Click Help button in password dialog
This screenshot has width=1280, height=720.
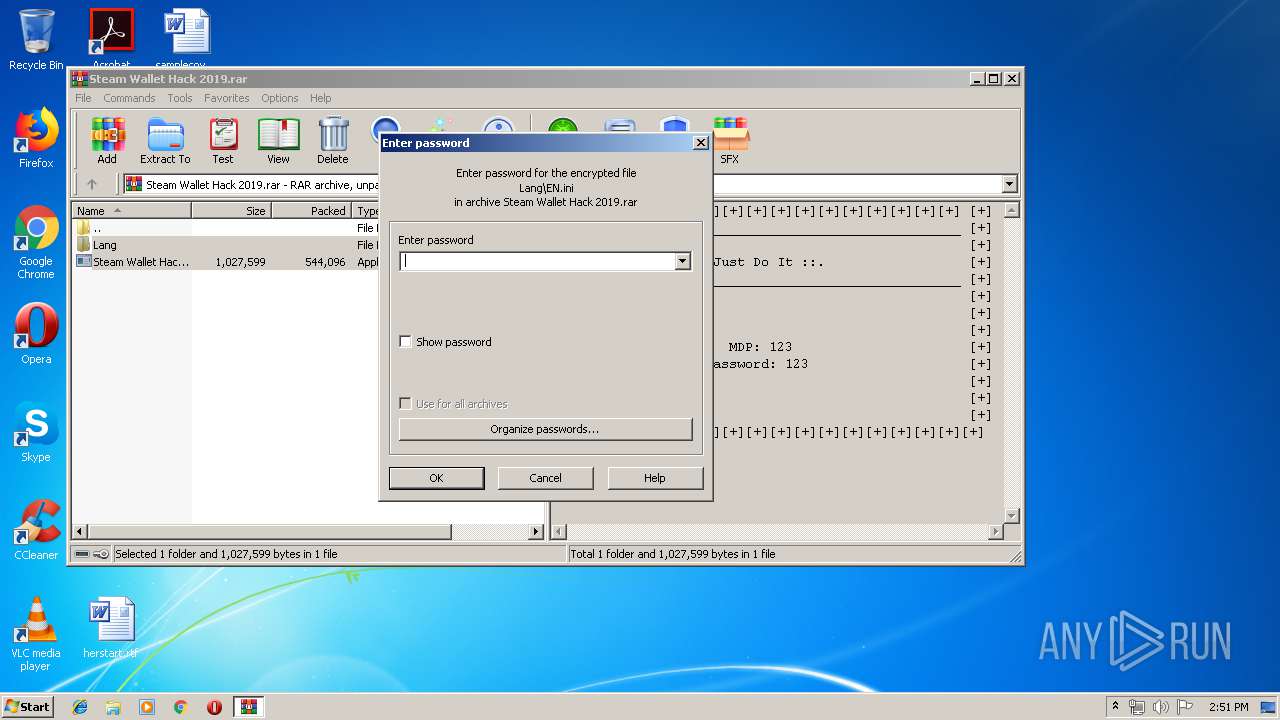click(655, 478)
